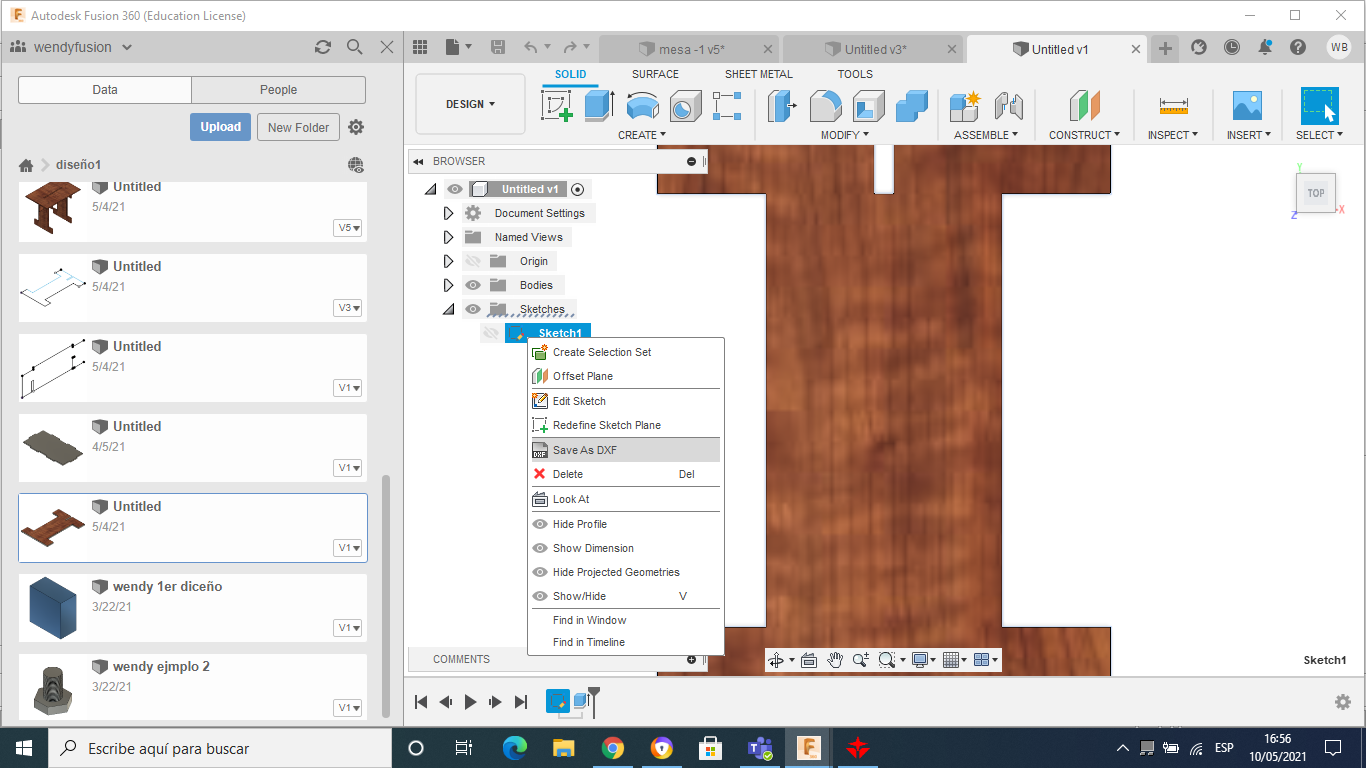1366x768 pixels.
Task: Click the Look At navigation icon
Action: (808, 660)
